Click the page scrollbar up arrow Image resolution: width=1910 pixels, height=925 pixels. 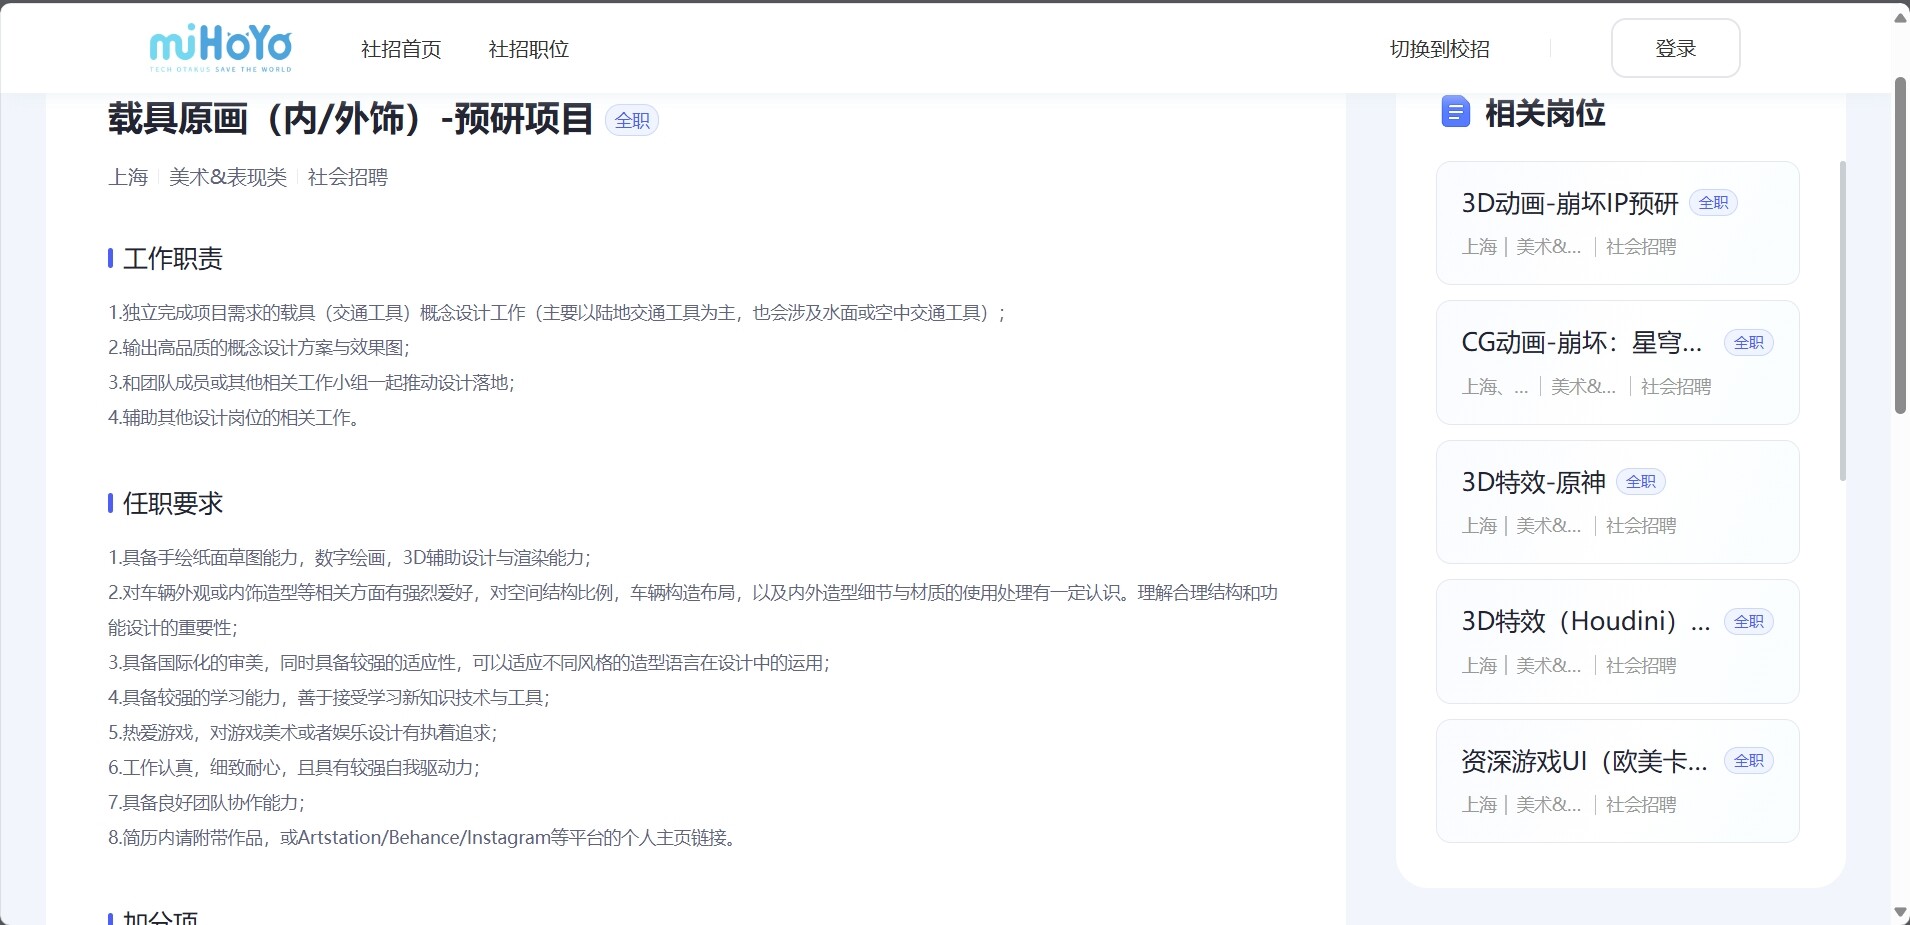tap(1900, 18)
